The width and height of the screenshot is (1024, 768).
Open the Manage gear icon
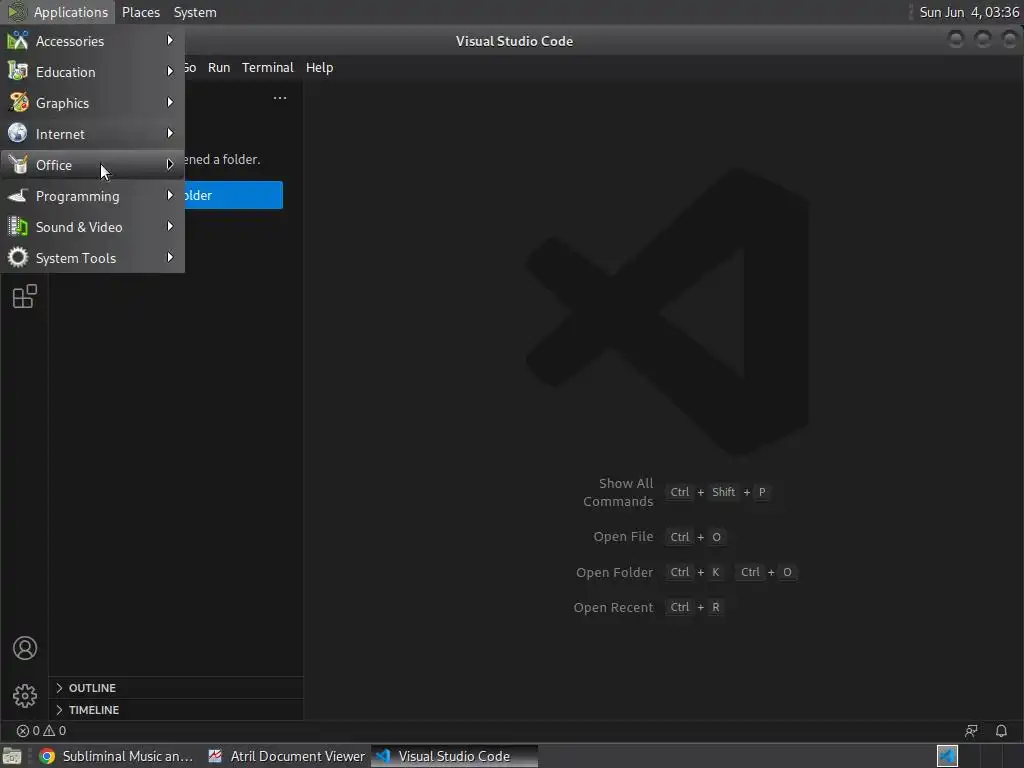click(x=25, y=696)
